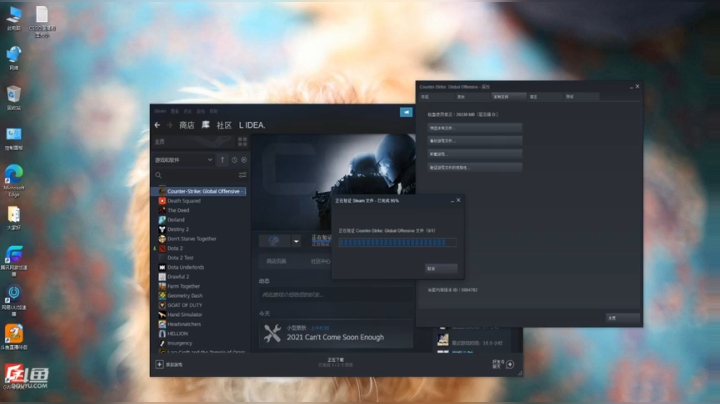Viewport: 720px width, 404px height.
Task: Click the Dota 2 game icon
Action: [162, 248]
